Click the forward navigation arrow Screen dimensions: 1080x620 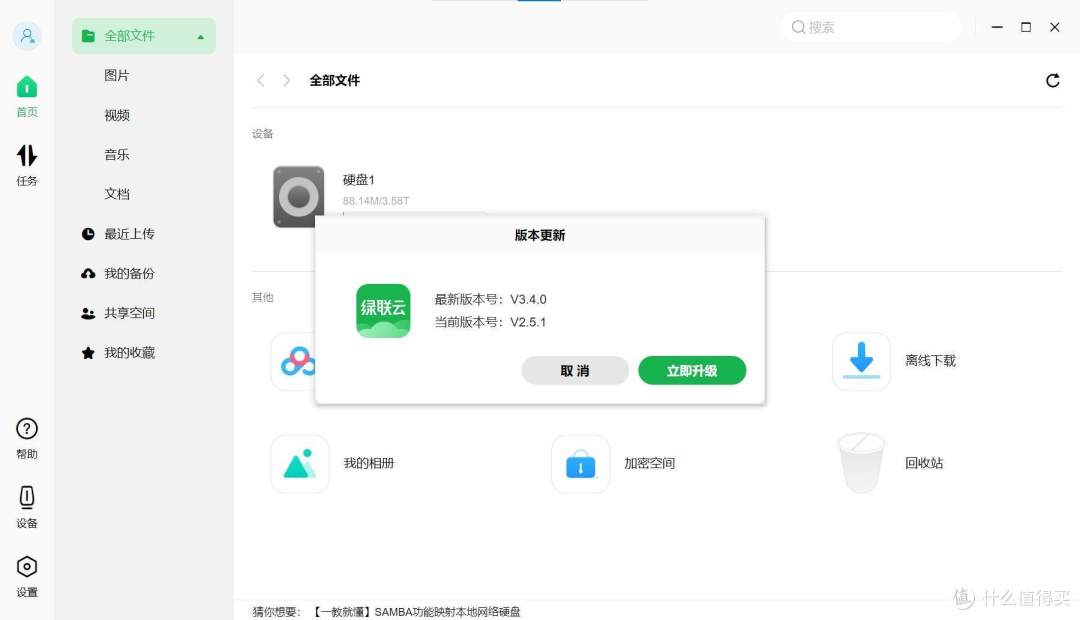(x=287, y=80)
